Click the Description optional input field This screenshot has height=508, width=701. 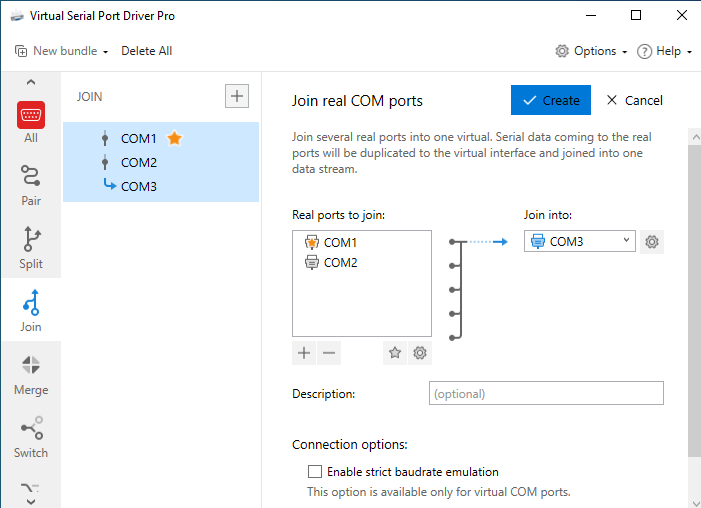[x=546, y=393]
